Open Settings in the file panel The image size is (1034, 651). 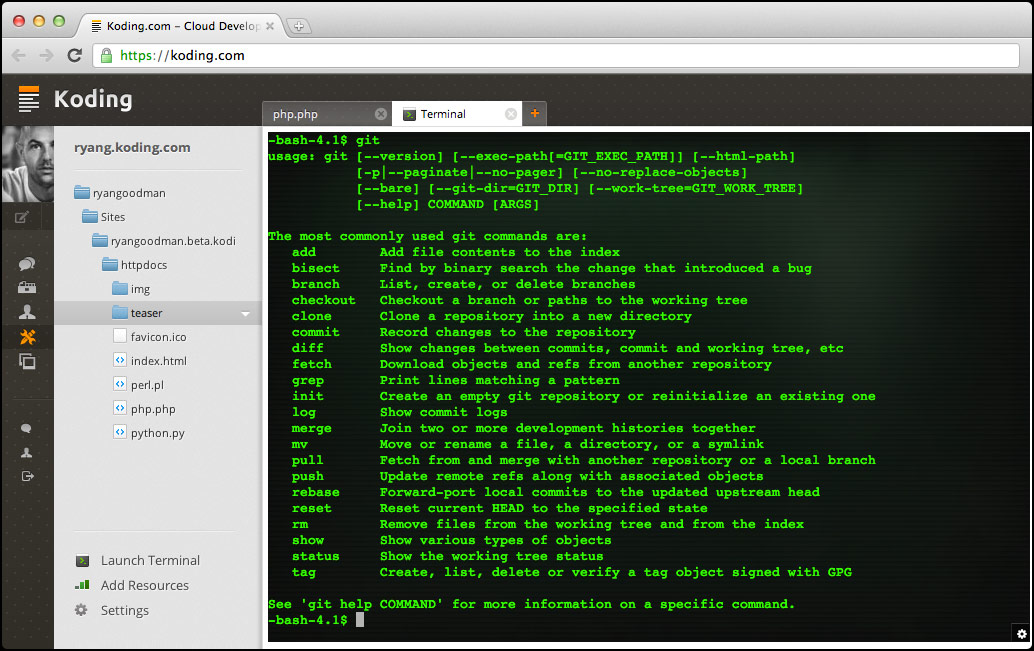125,611
